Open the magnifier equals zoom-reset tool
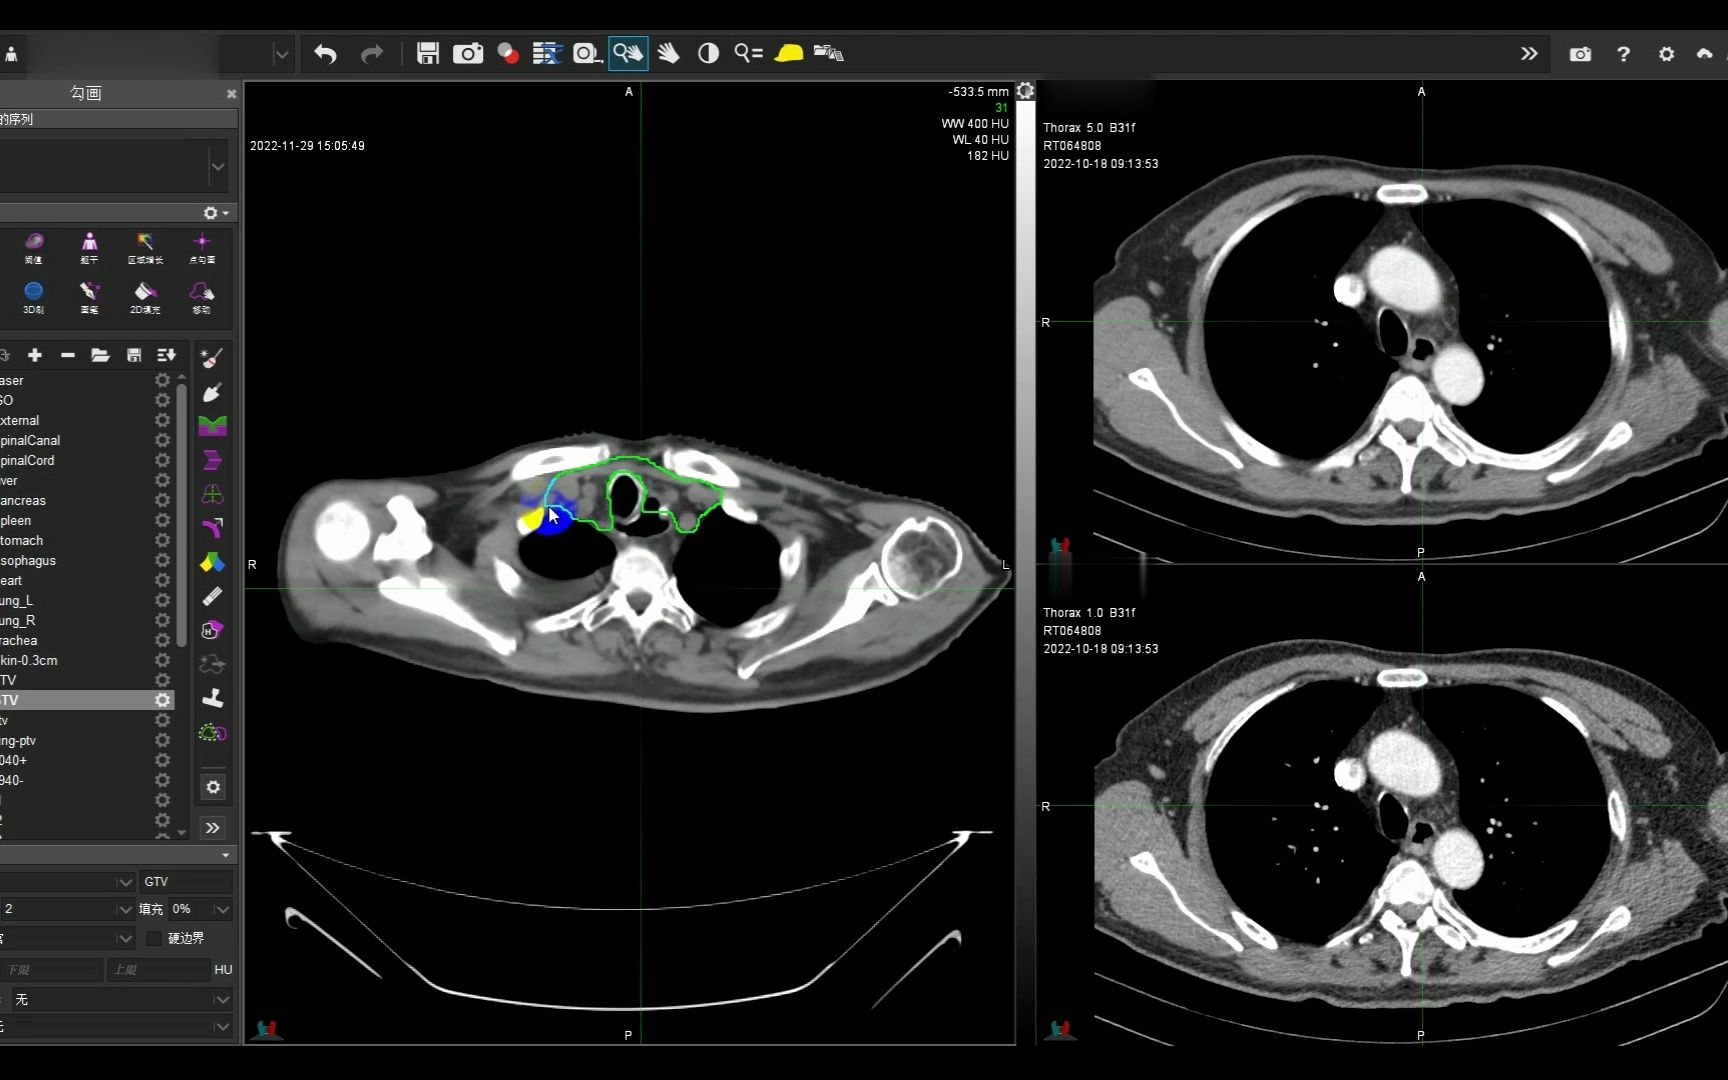Image resolution: width=1728 pixels, height=1080 pixels. [x=748, y=54]
